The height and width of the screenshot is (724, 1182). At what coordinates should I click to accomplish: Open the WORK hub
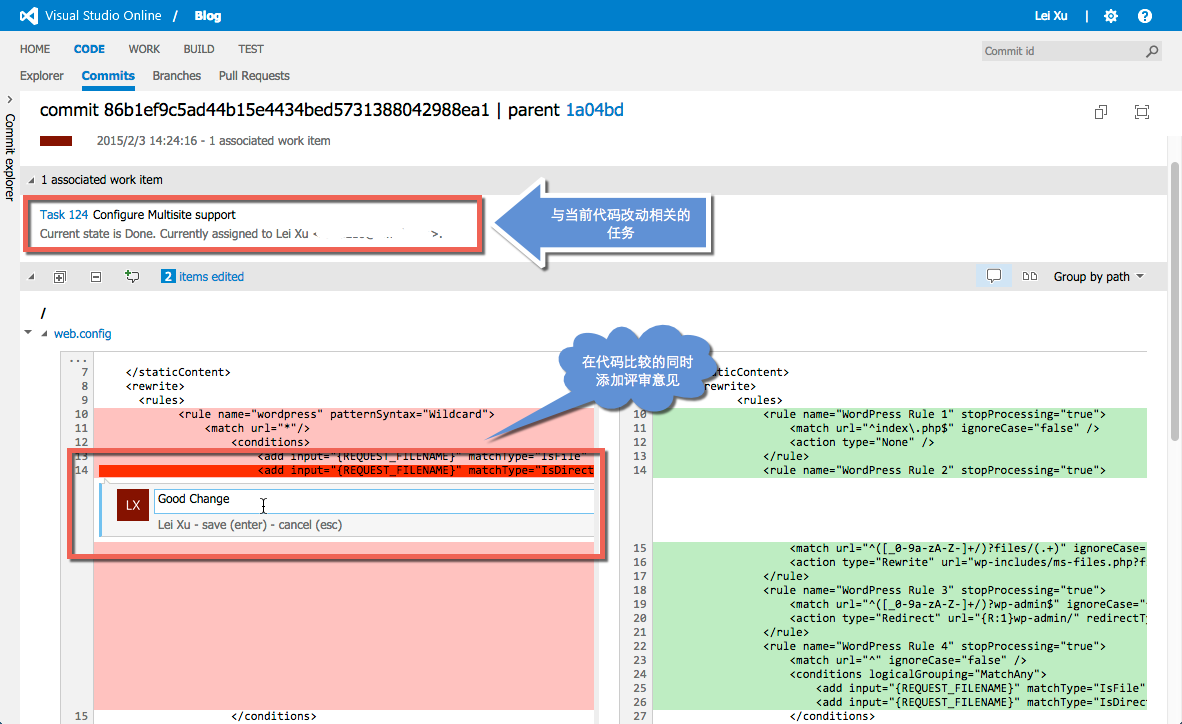(x=144, y=49)
